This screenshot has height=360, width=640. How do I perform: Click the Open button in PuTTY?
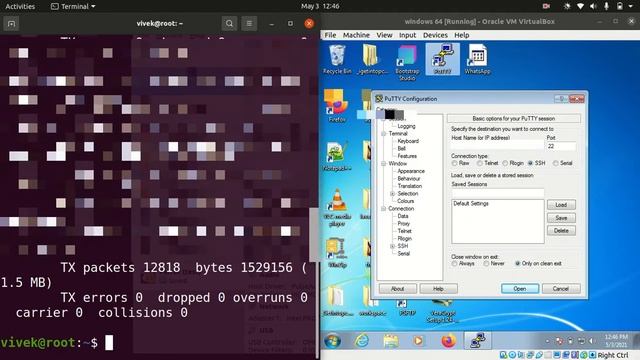[520, 289]
